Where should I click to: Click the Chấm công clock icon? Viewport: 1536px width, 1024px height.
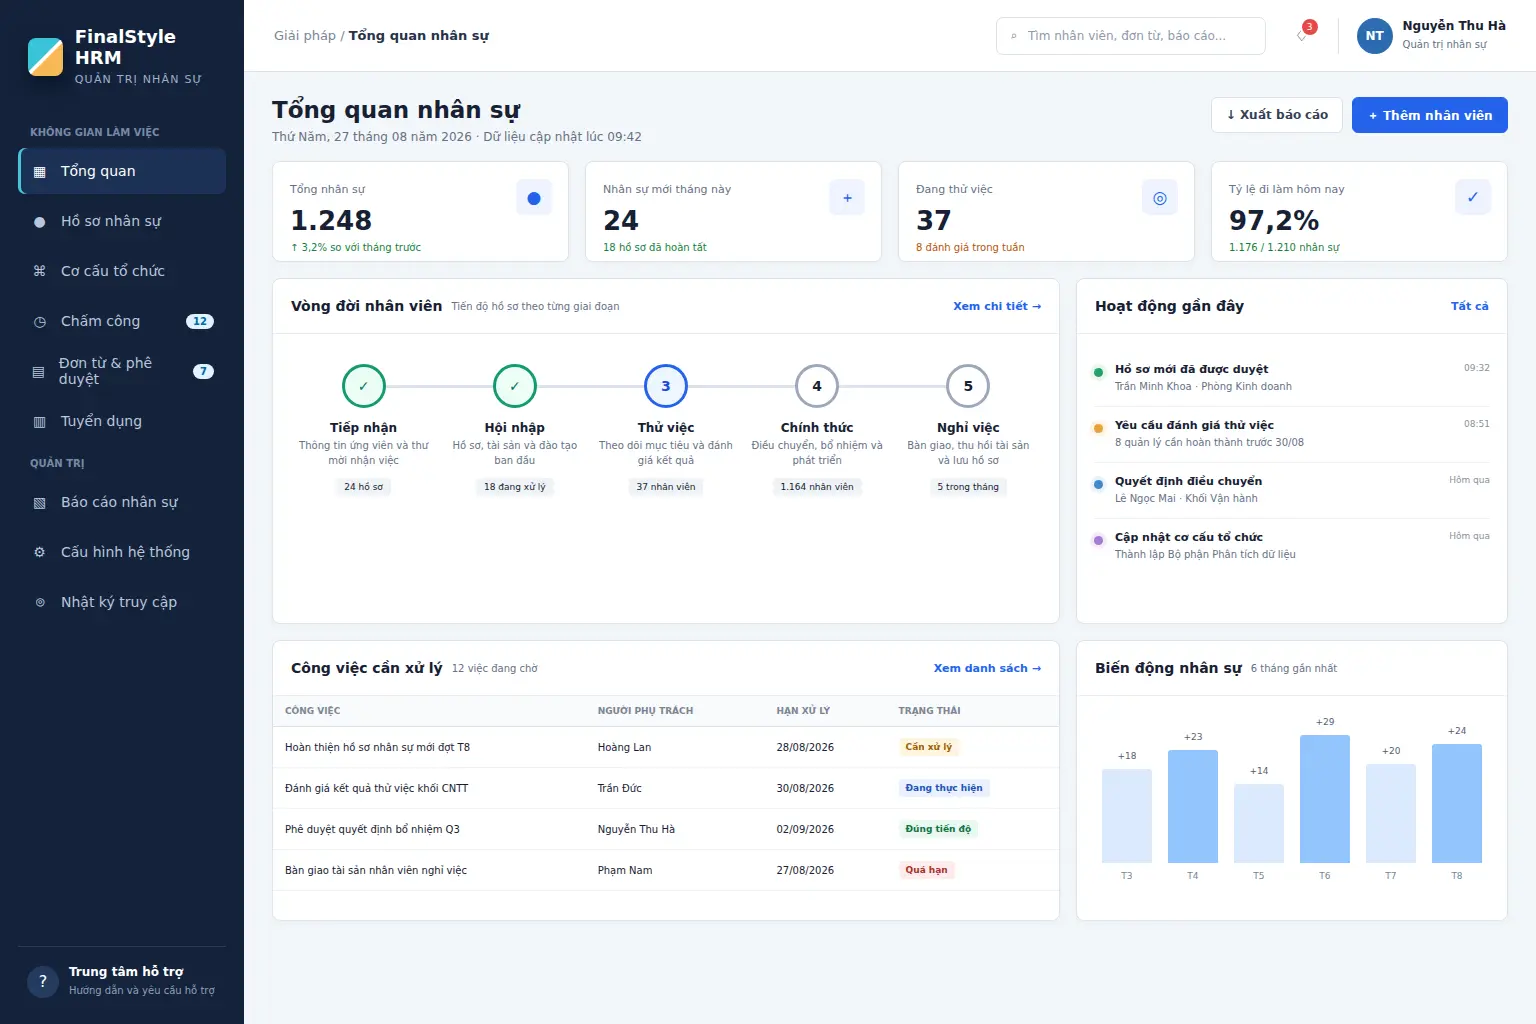pyautogui.click(x=40, y=322)
